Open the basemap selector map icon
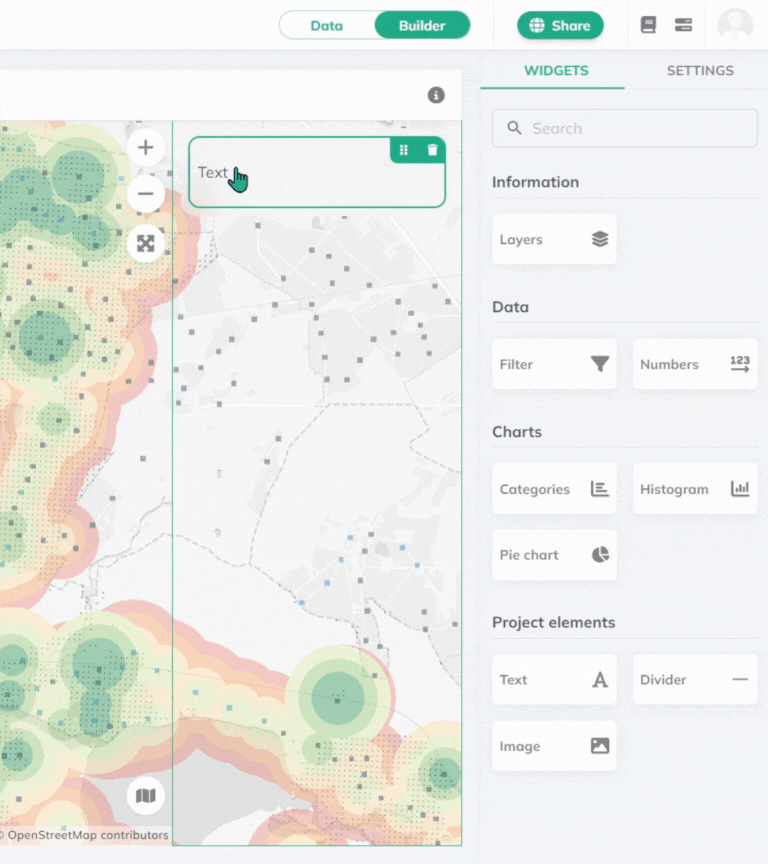 tap(146, 796)
